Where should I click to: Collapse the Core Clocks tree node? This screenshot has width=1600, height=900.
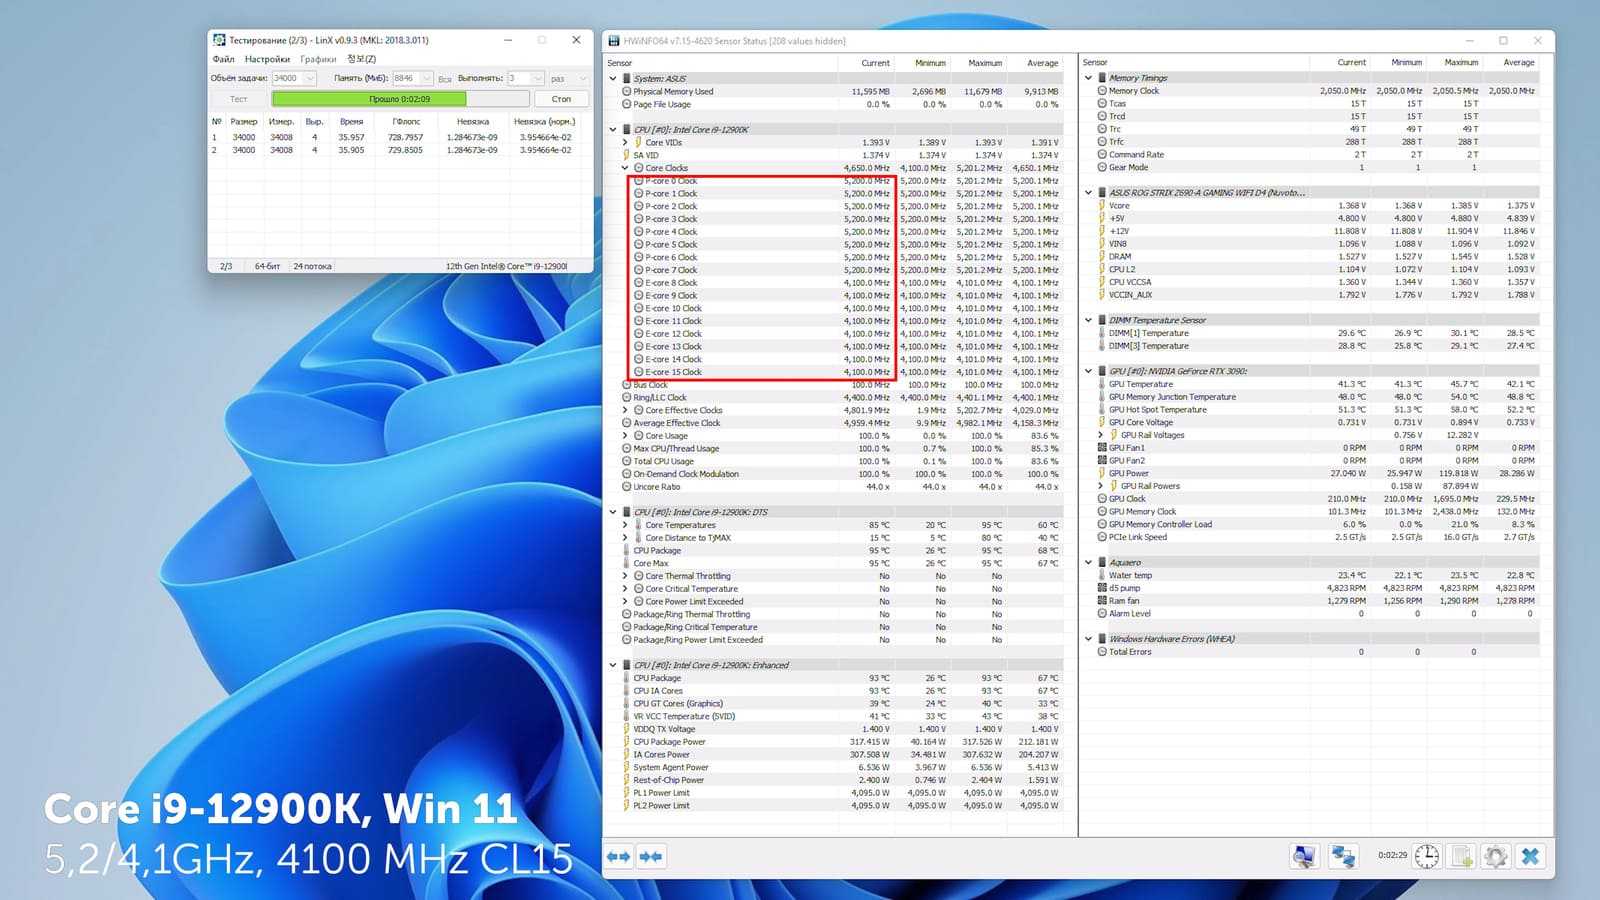pyautogui.click(x=626, y=168)
